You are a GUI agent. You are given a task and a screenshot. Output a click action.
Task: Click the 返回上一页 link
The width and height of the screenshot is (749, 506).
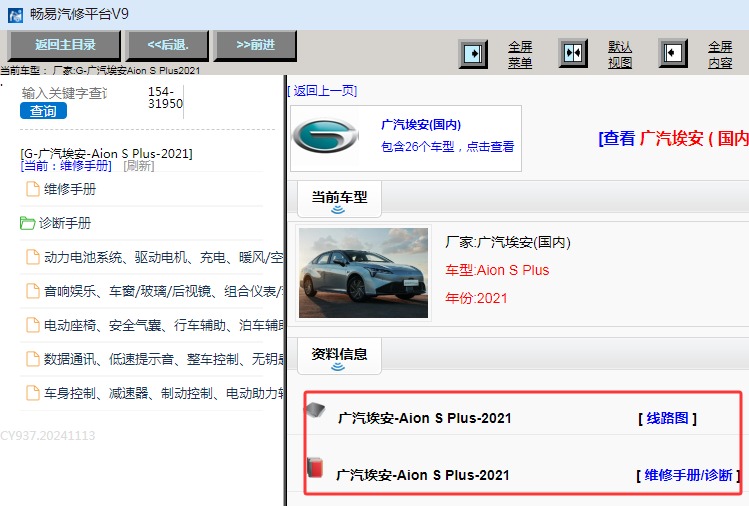coord(323,91)
